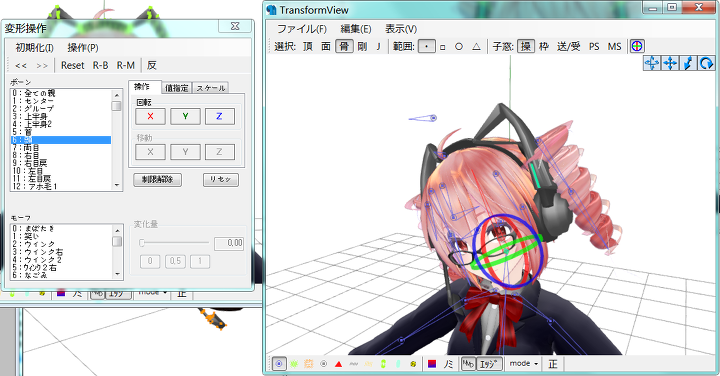Image resolution: width=720 pixels, height=376 pixels.
Task: Toggle joint selection J in TransformView toolbar
Action: (x=378, y=46)
